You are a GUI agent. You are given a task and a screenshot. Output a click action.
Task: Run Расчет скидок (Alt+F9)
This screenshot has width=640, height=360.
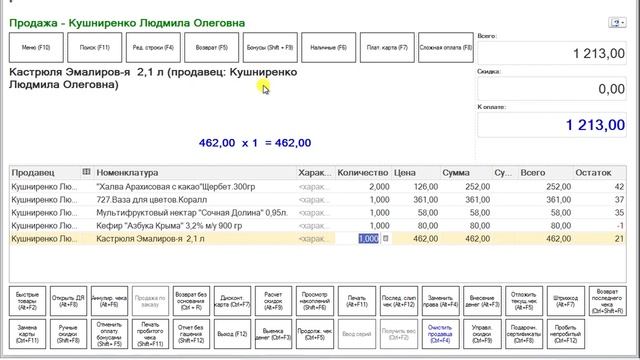point(273,301)
